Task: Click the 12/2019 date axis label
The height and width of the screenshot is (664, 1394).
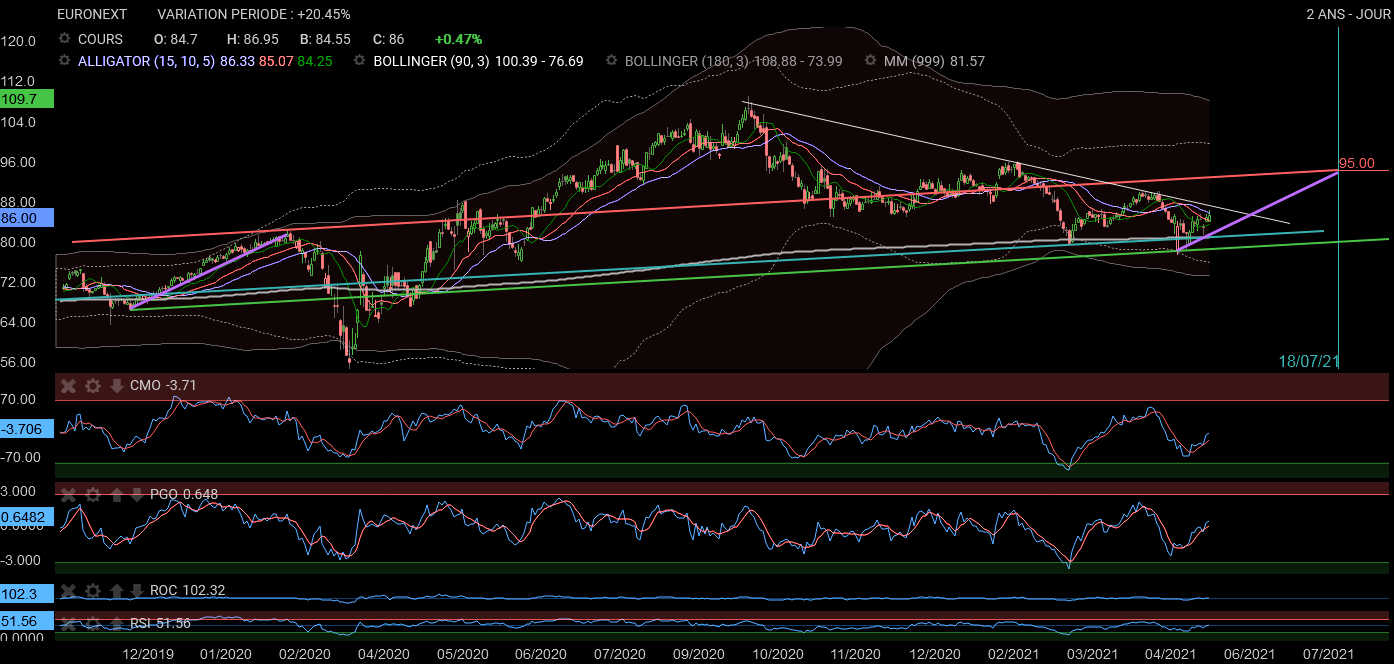Action: (150, 654)
